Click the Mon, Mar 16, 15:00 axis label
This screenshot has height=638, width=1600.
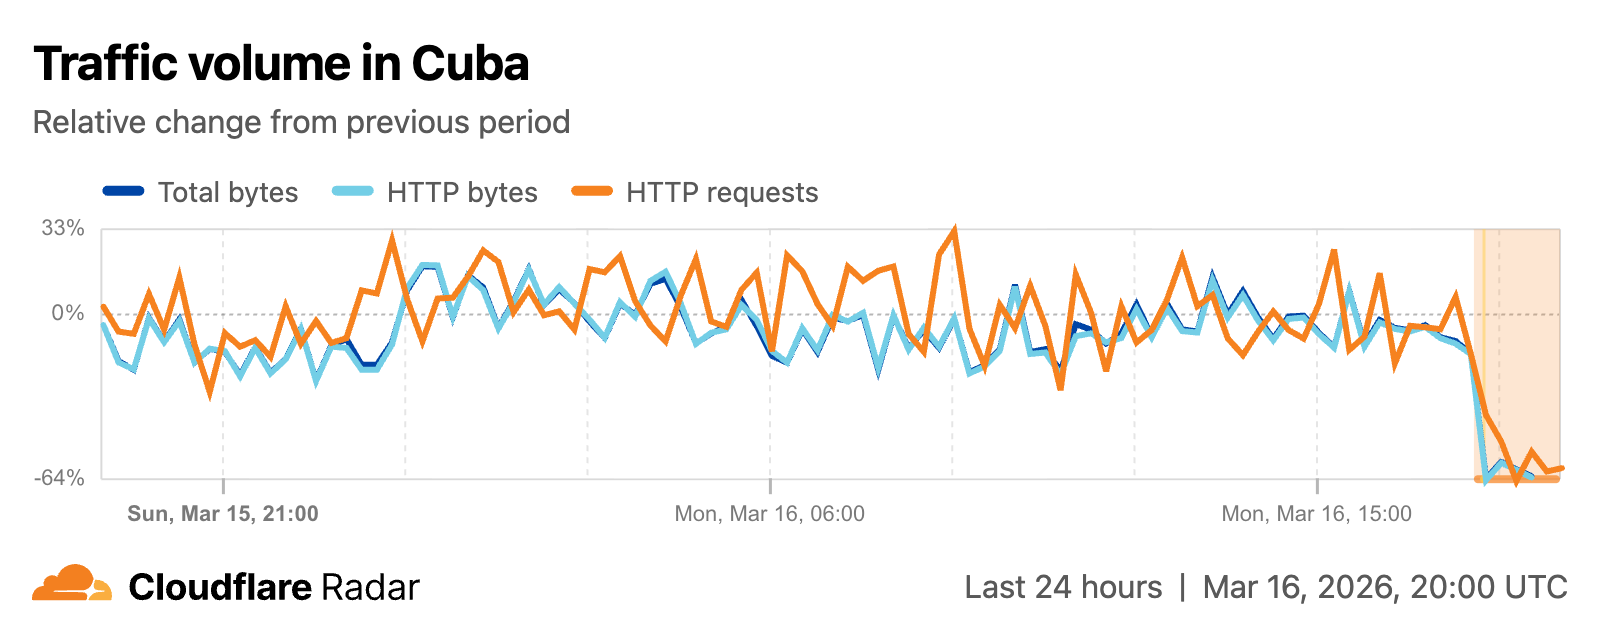coord(1316,514)
